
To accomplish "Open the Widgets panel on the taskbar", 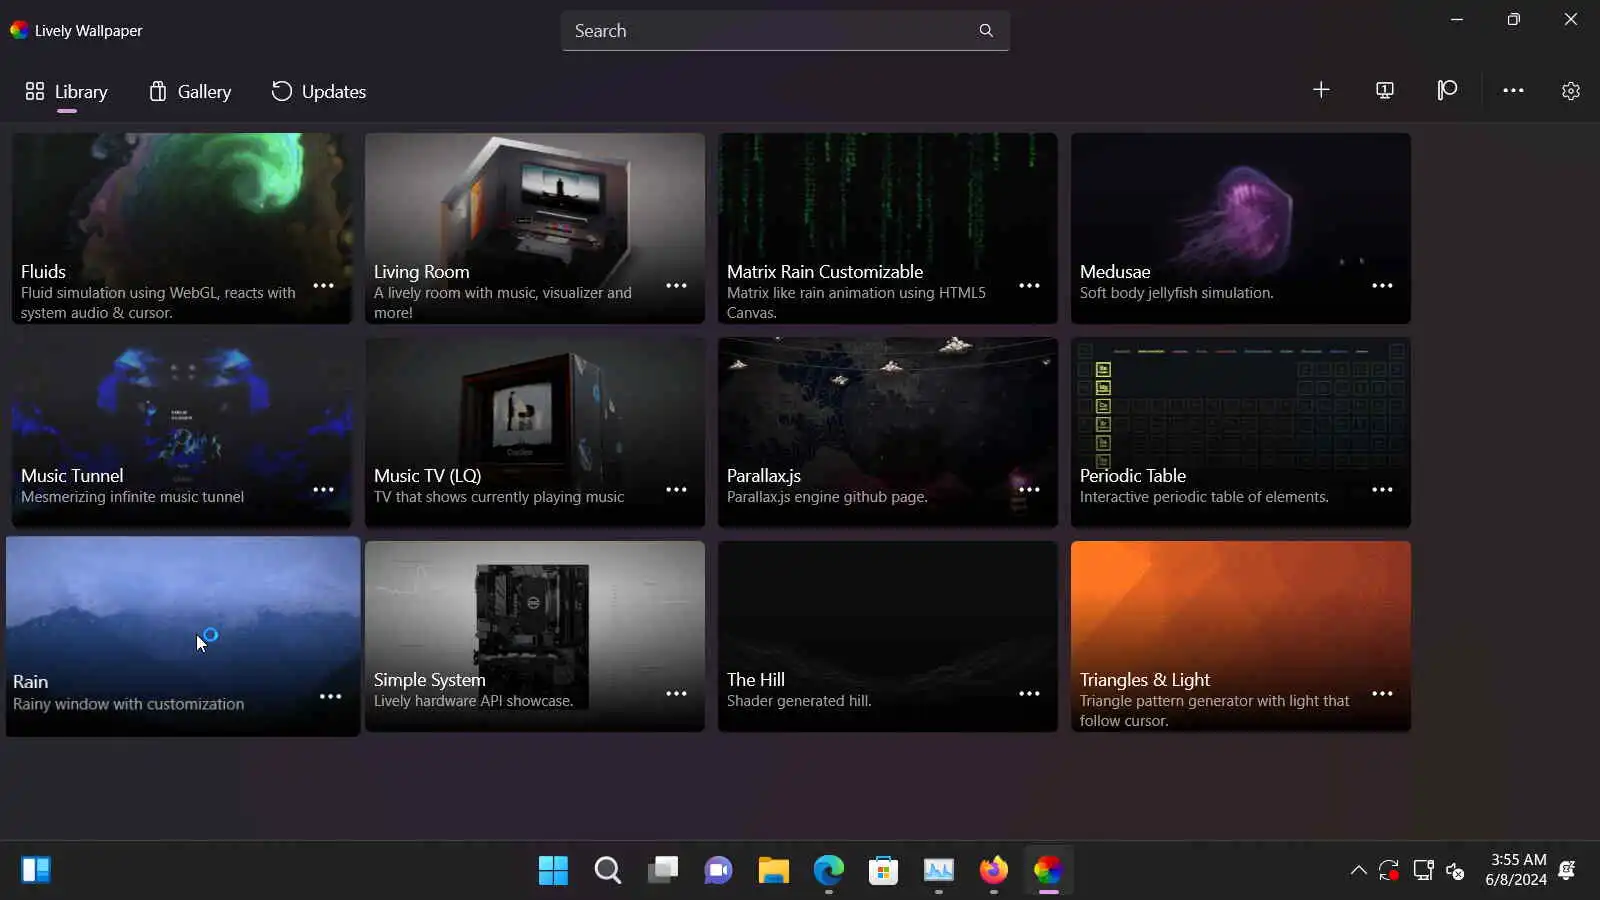I will (36, 870).
